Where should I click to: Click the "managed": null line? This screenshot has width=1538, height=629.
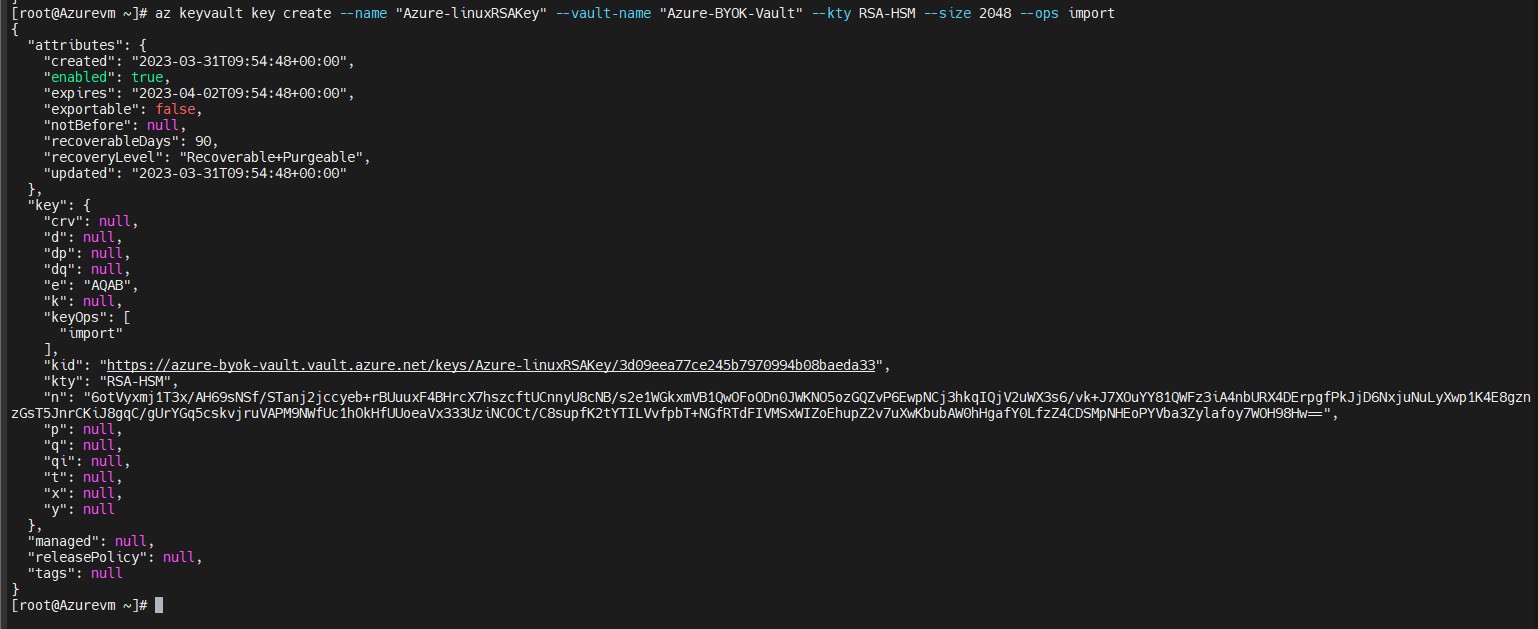(91, 541)
